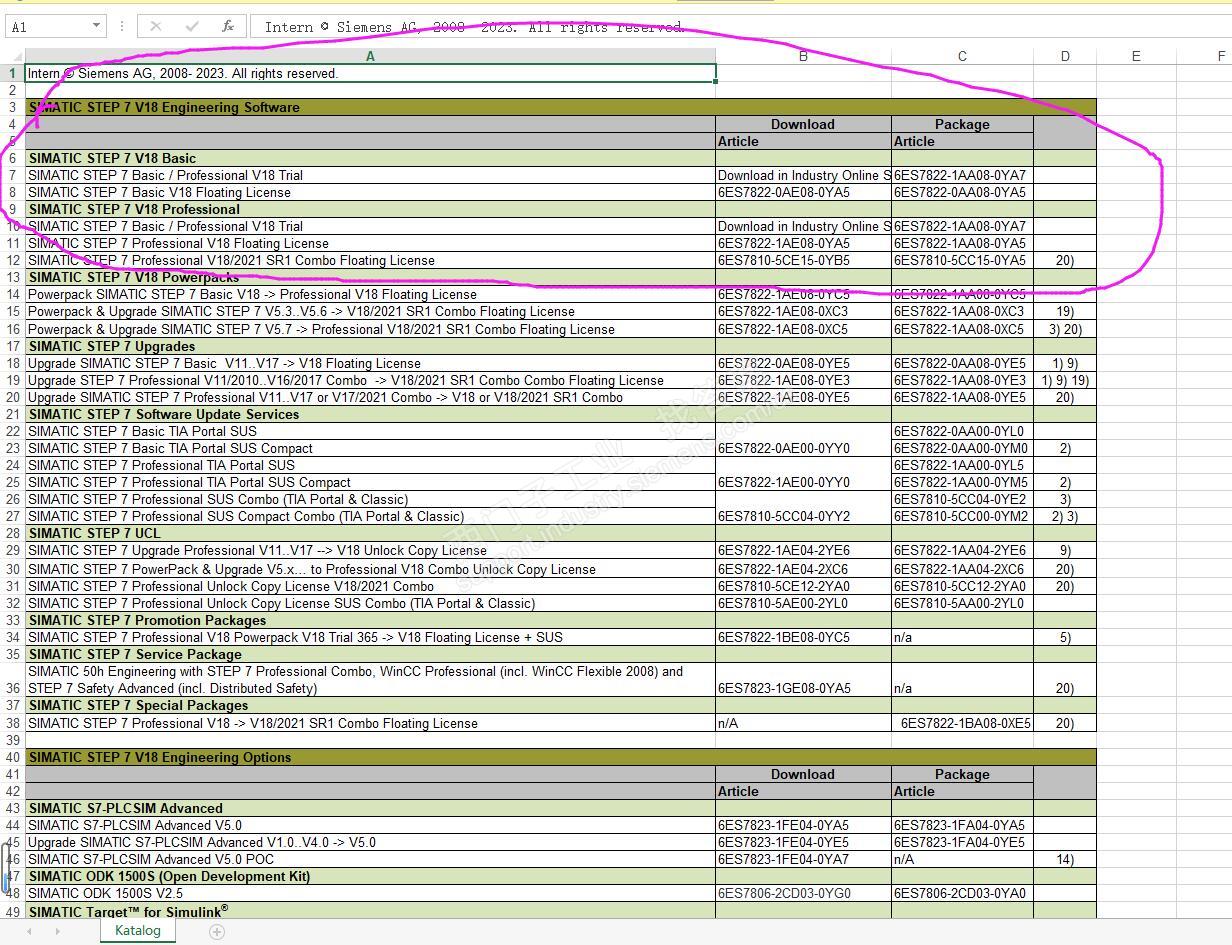Select 'SIMATIC STEP 7 UCL' section cell
The width and height of the screenshot is (1232, 945).
click(370, 533)
